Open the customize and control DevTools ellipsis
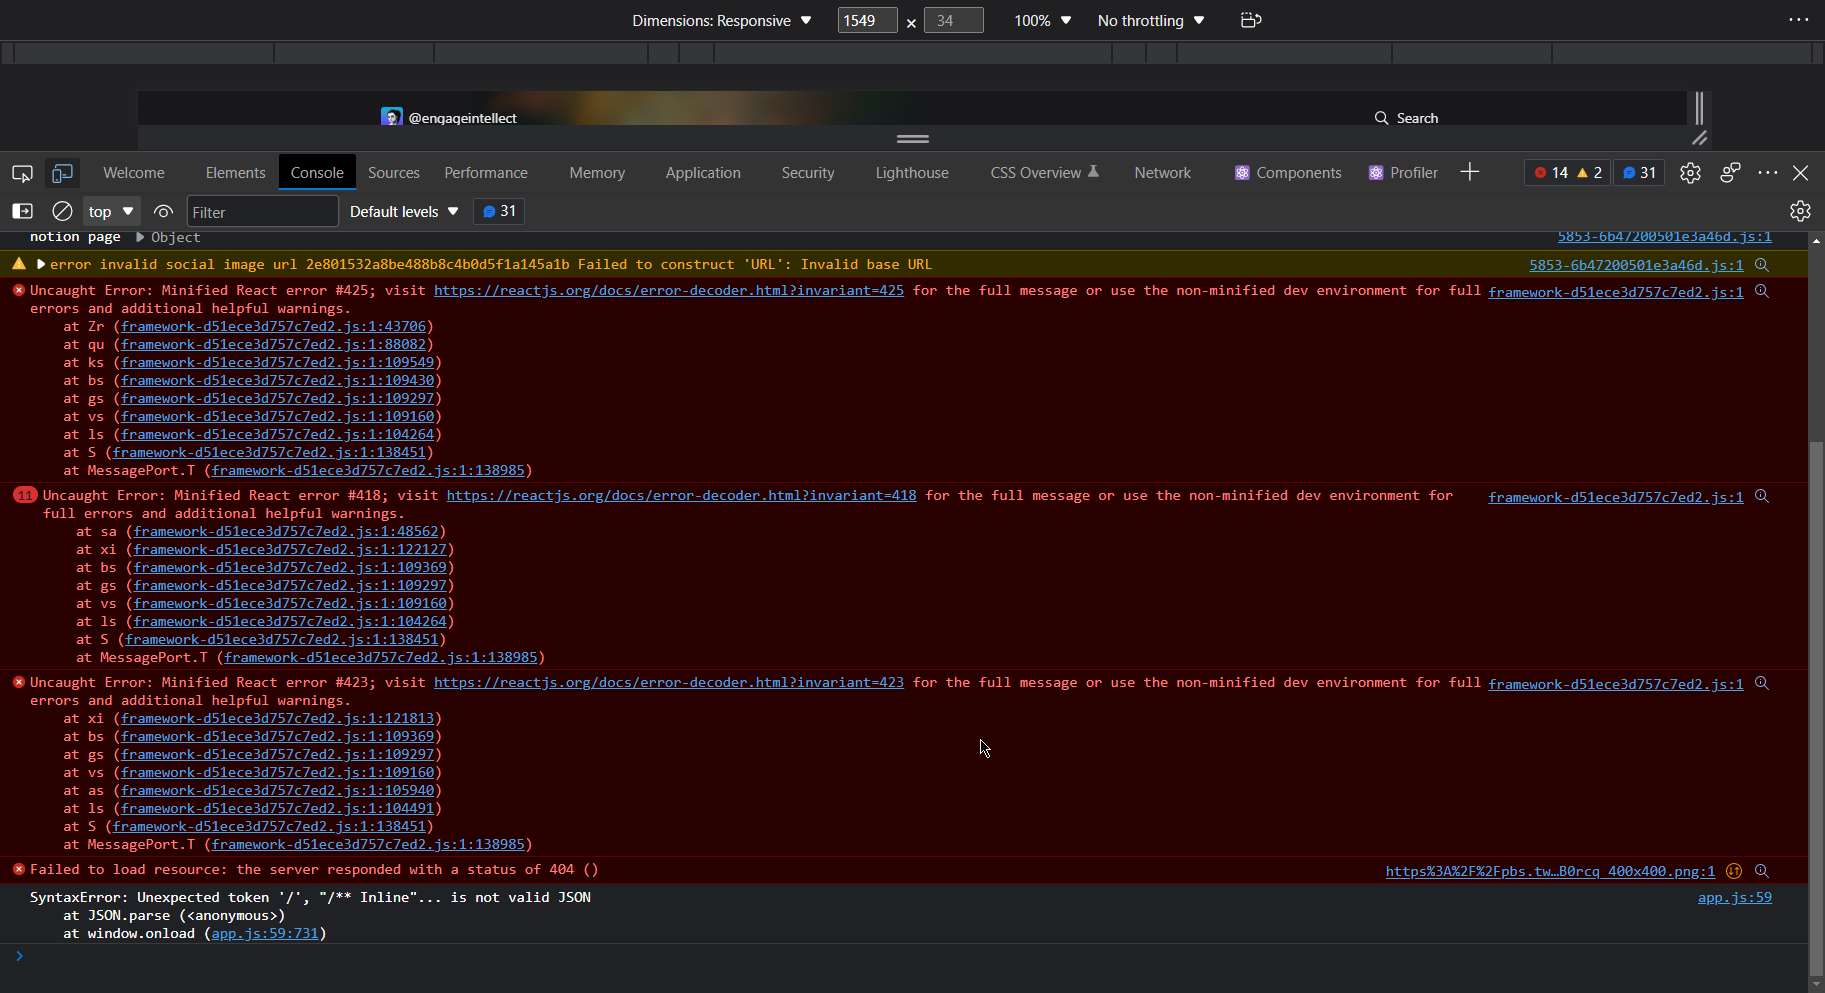 coord(1768,173)
